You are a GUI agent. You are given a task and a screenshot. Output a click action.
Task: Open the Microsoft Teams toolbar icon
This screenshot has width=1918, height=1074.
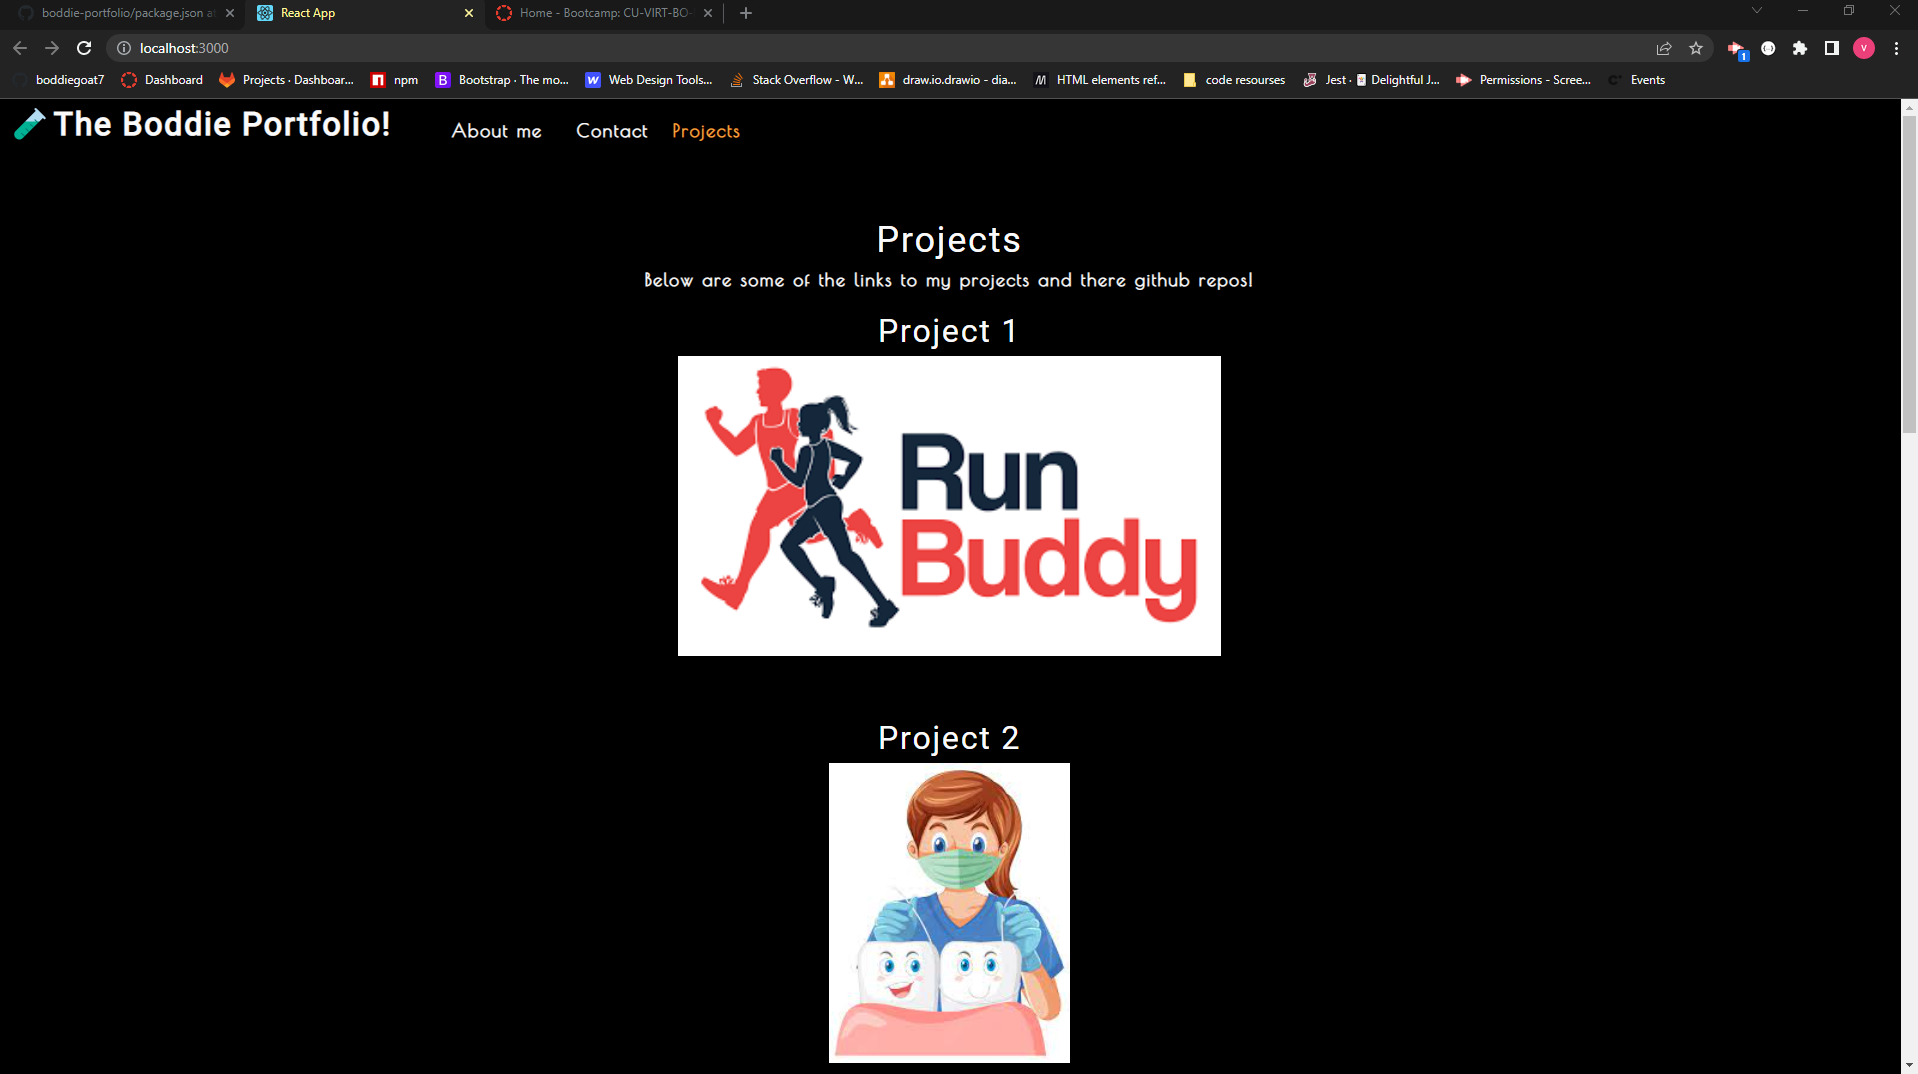click(1736, 48)
